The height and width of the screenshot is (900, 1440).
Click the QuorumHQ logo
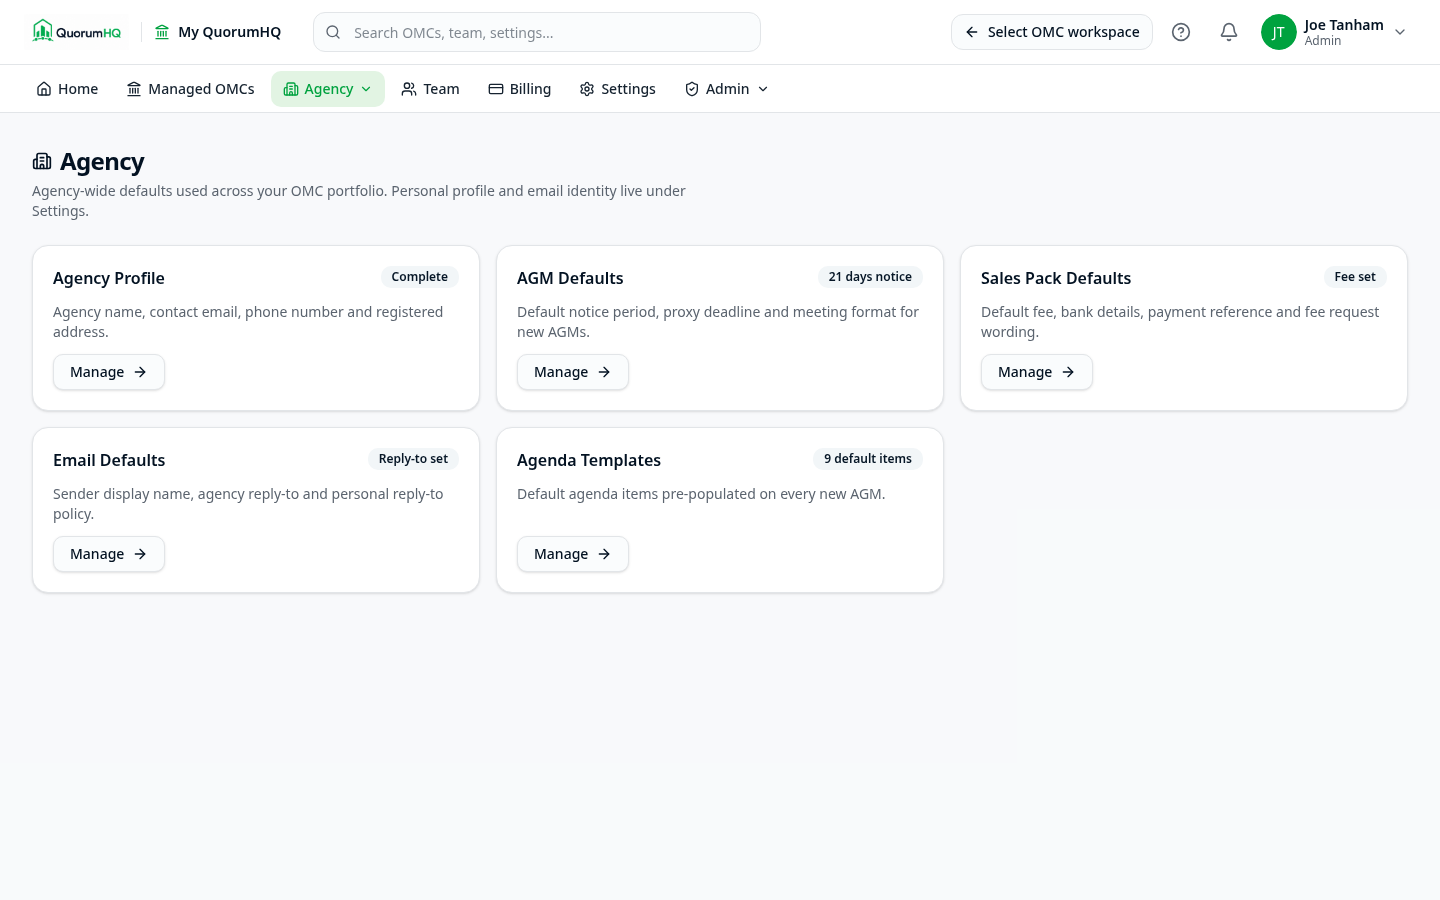77,32
